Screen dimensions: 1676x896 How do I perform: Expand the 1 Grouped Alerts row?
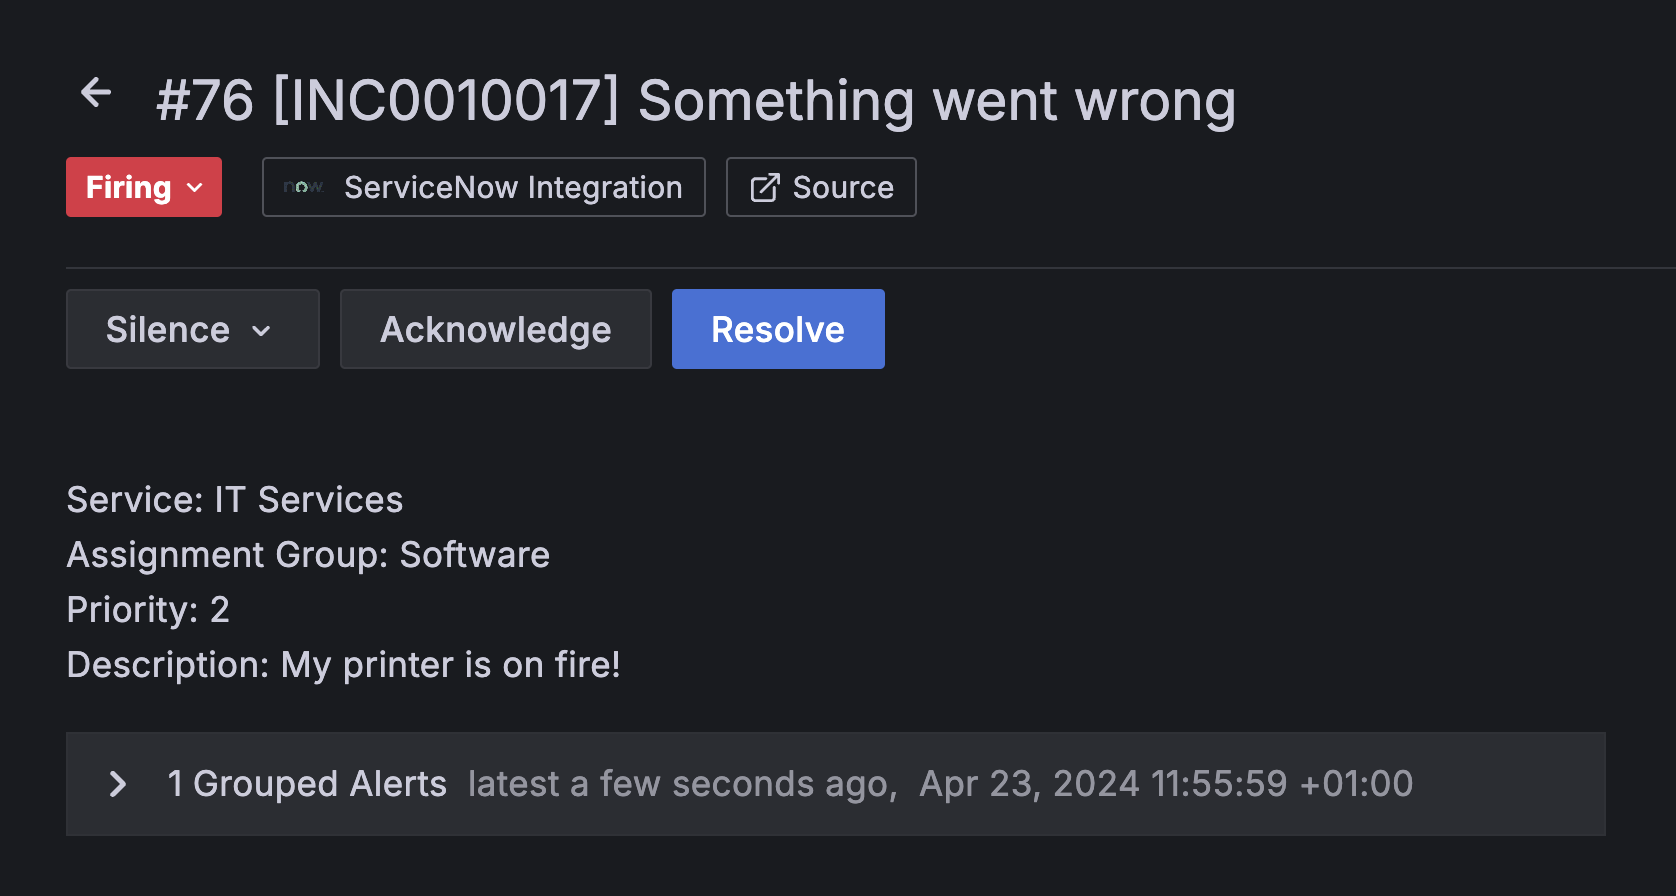(307, 784)
